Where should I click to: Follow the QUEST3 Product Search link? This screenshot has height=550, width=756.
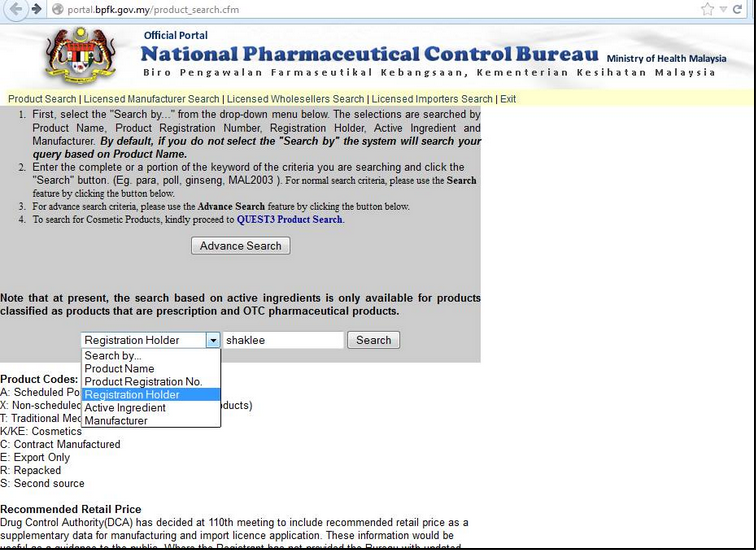[x=290, y=219]
